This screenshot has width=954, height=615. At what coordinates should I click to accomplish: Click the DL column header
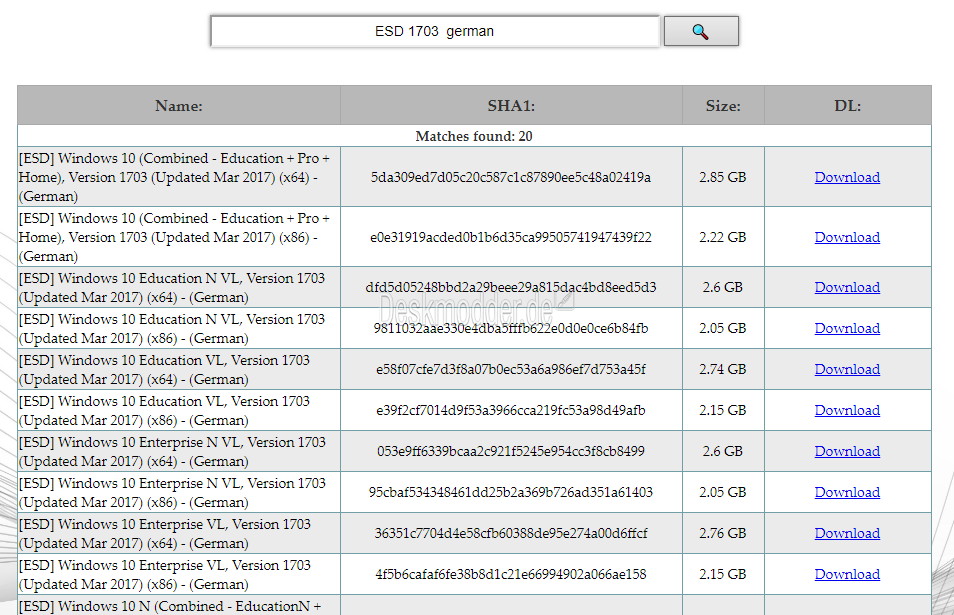(848, 105)
